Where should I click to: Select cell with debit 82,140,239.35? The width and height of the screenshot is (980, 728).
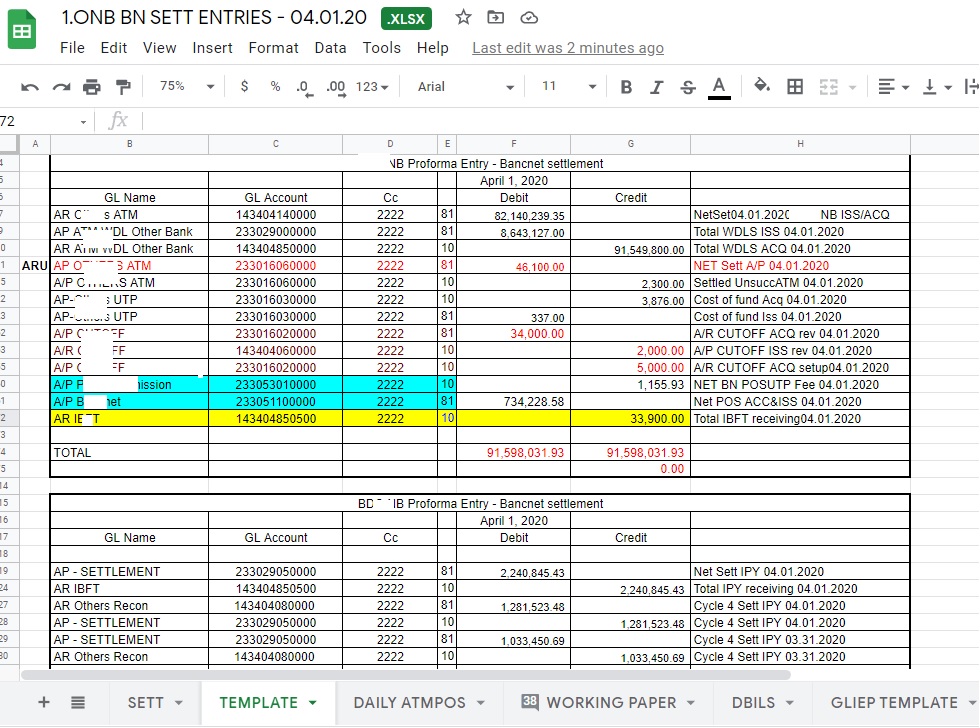[514, 215]
